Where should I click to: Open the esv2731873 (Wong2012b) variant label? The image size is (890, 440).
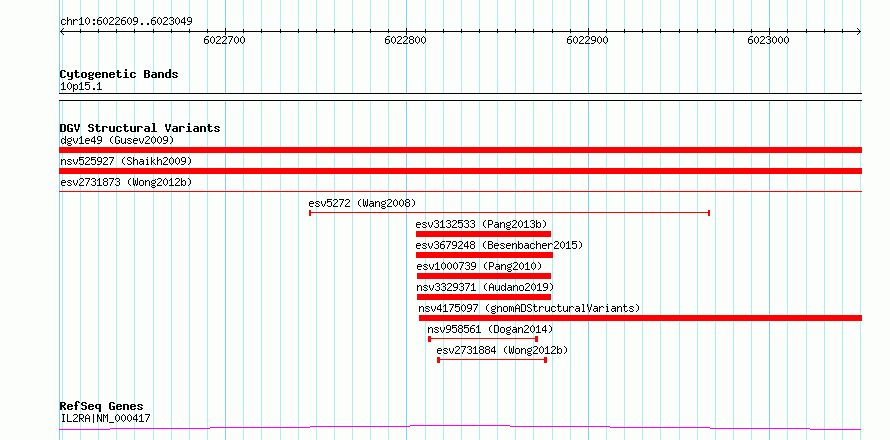[126, 182]
